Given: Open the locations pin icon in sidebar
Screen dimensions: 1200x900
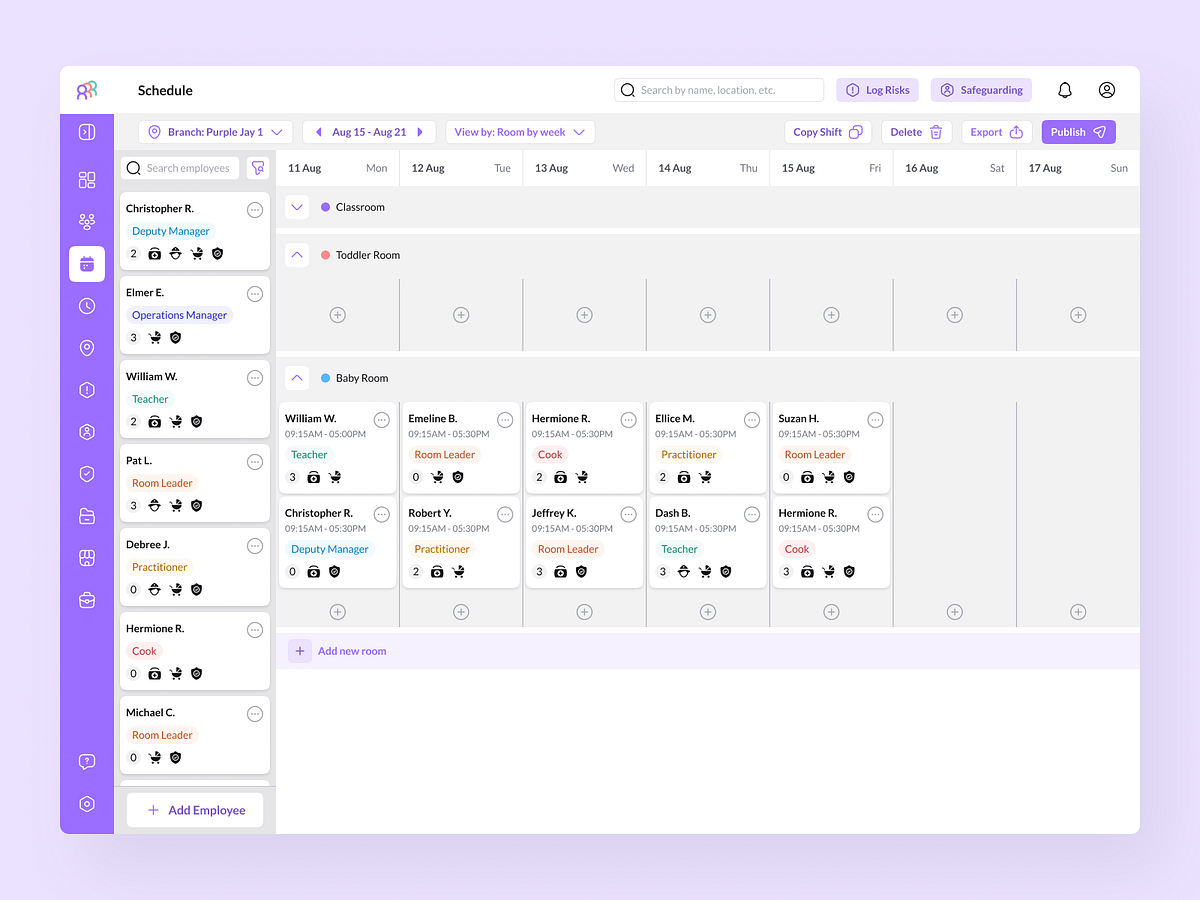Looking at the screenshot, I should pos(86,348).
